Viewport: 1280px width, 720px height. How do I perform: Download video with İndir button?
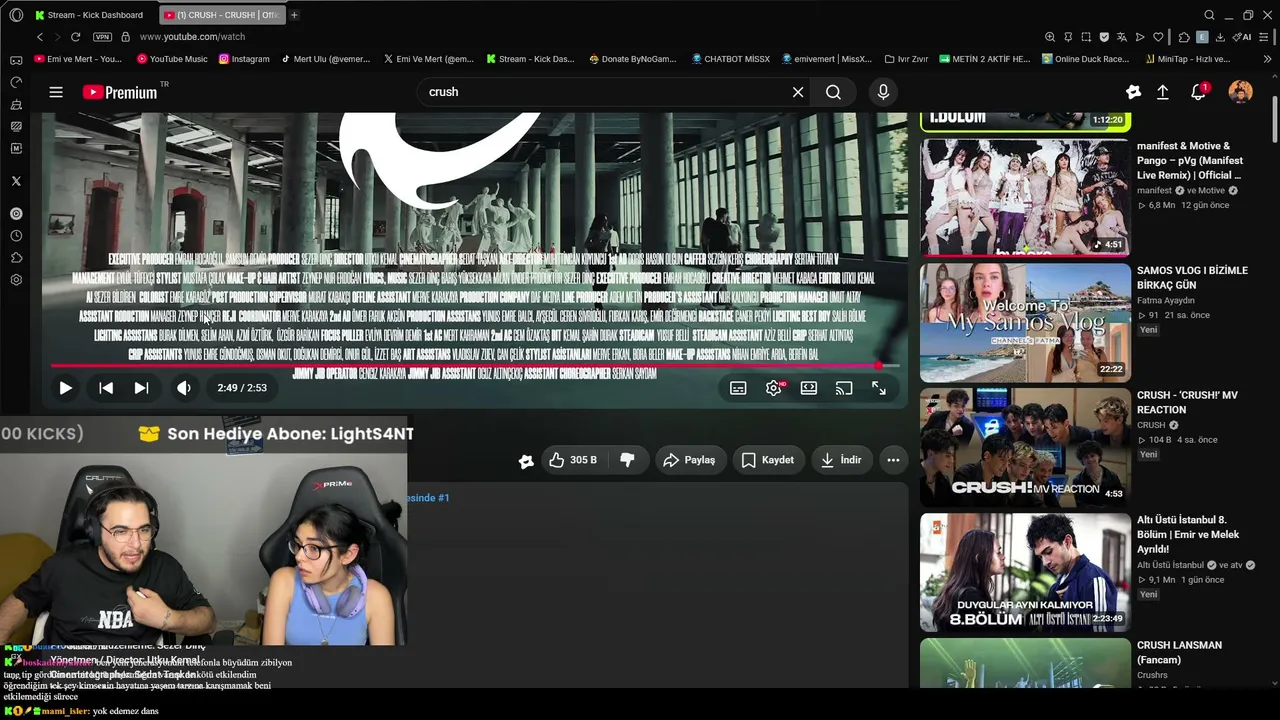[841, 460]
